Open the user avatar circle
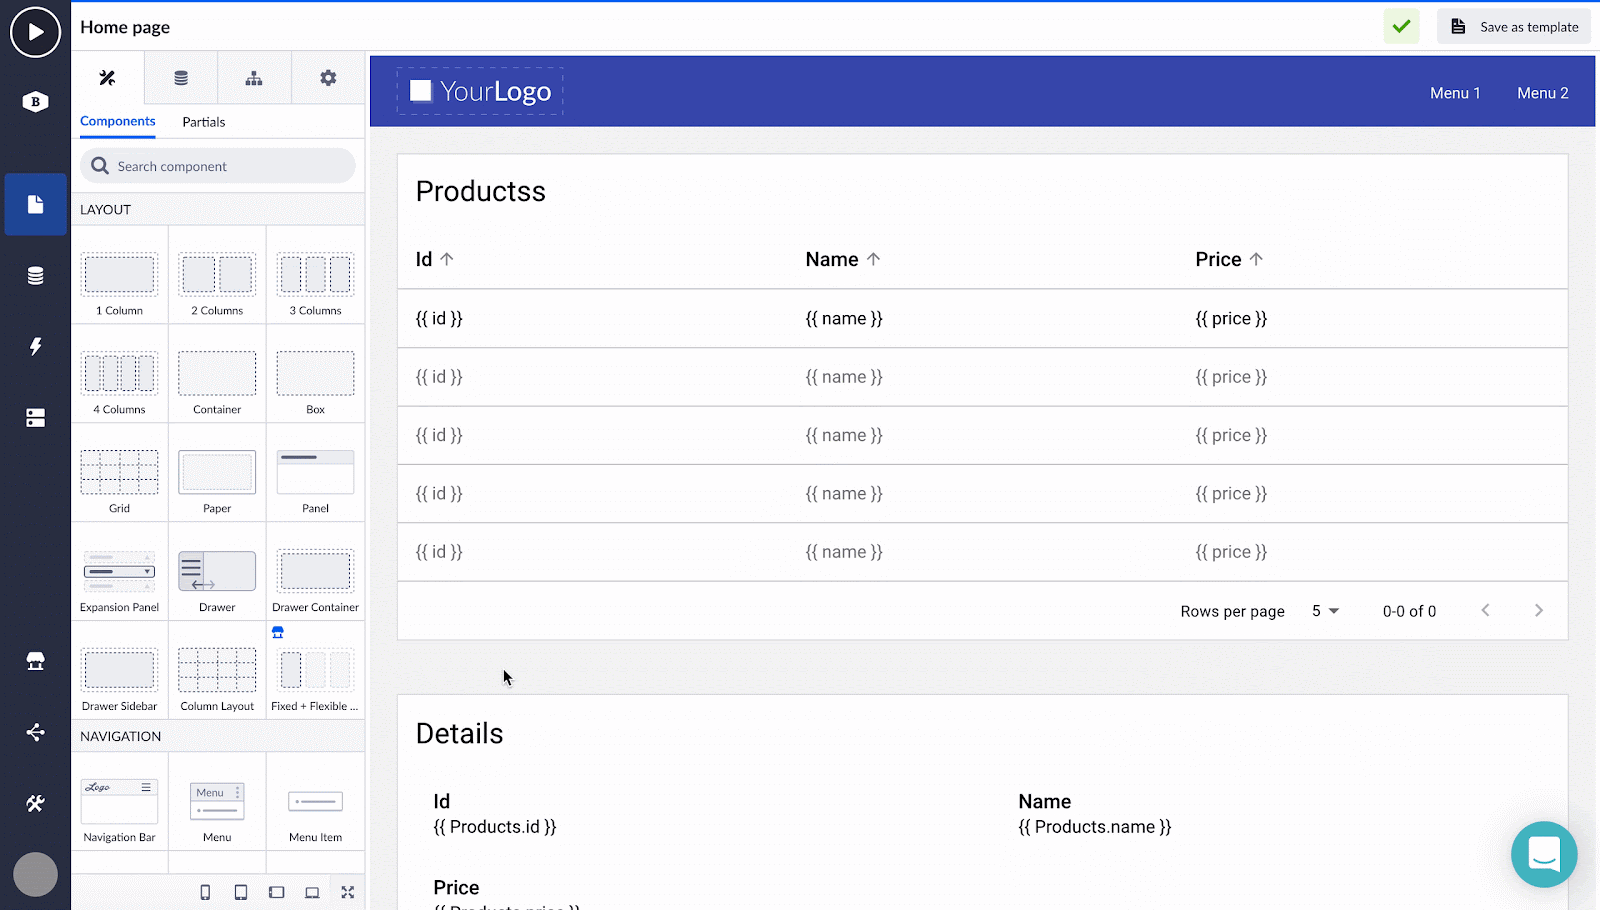The width and height of the screenshot is (1600, 910). click(35, 874)
